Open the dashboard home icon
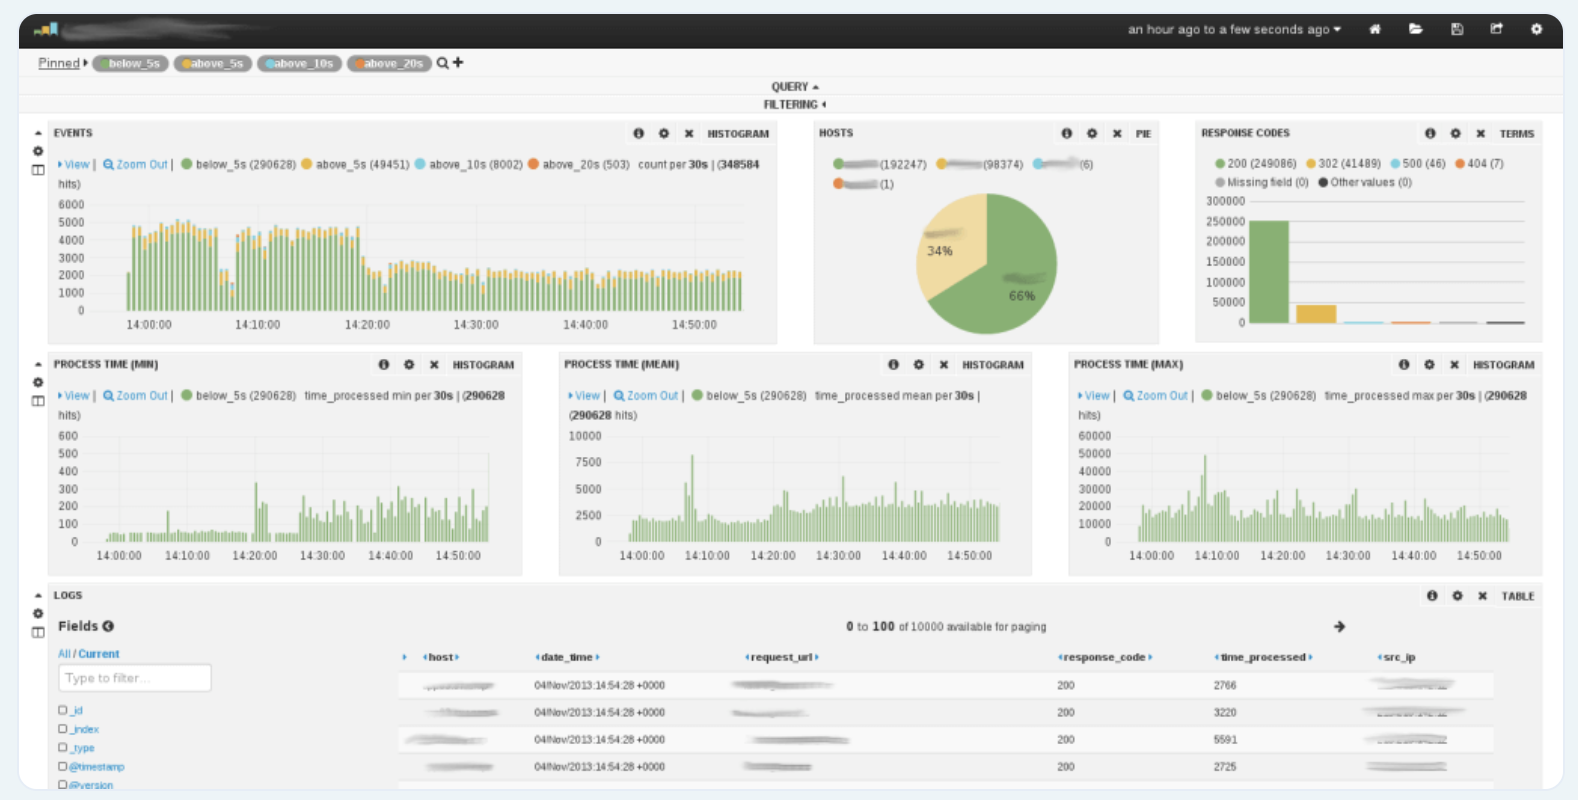The height and width of the screenshot is (800, 1578). (x=1375, y=29)
